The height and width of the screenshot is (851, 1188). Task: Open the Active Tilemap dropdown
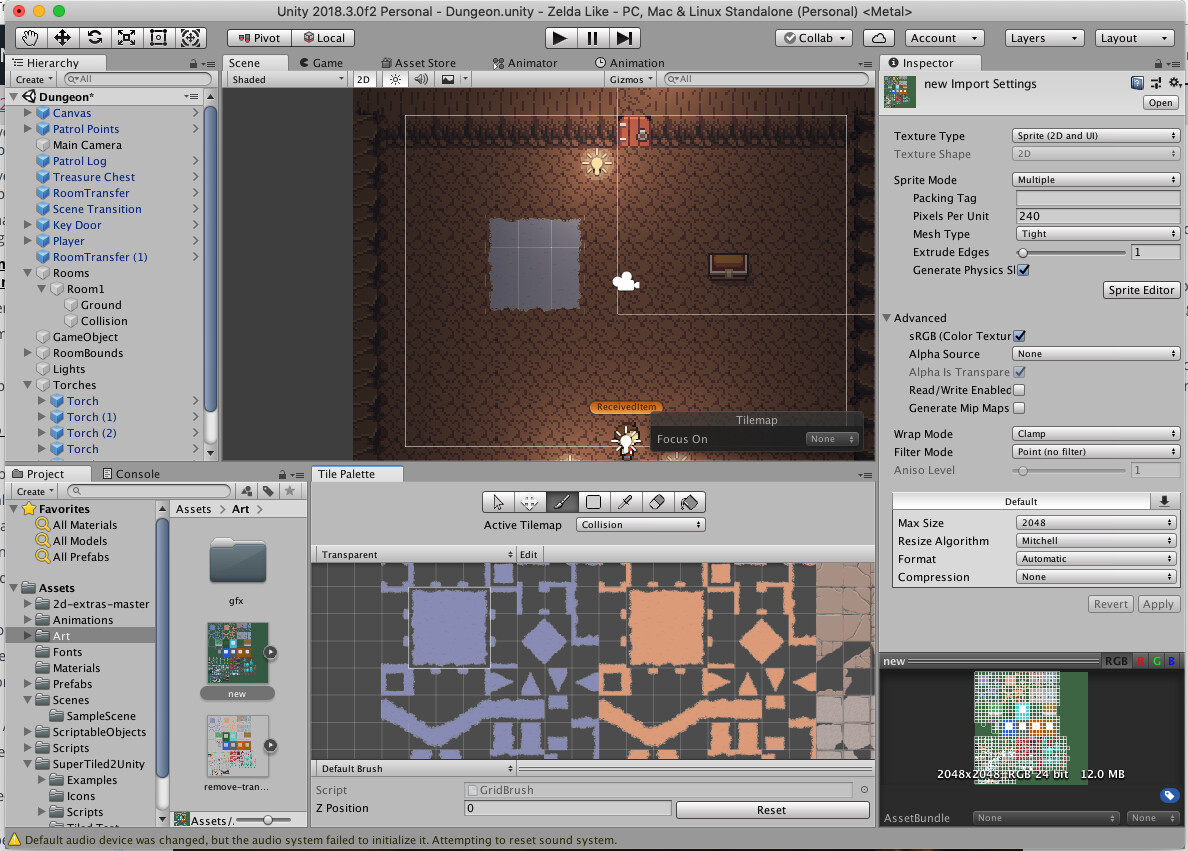coord(640,524)
